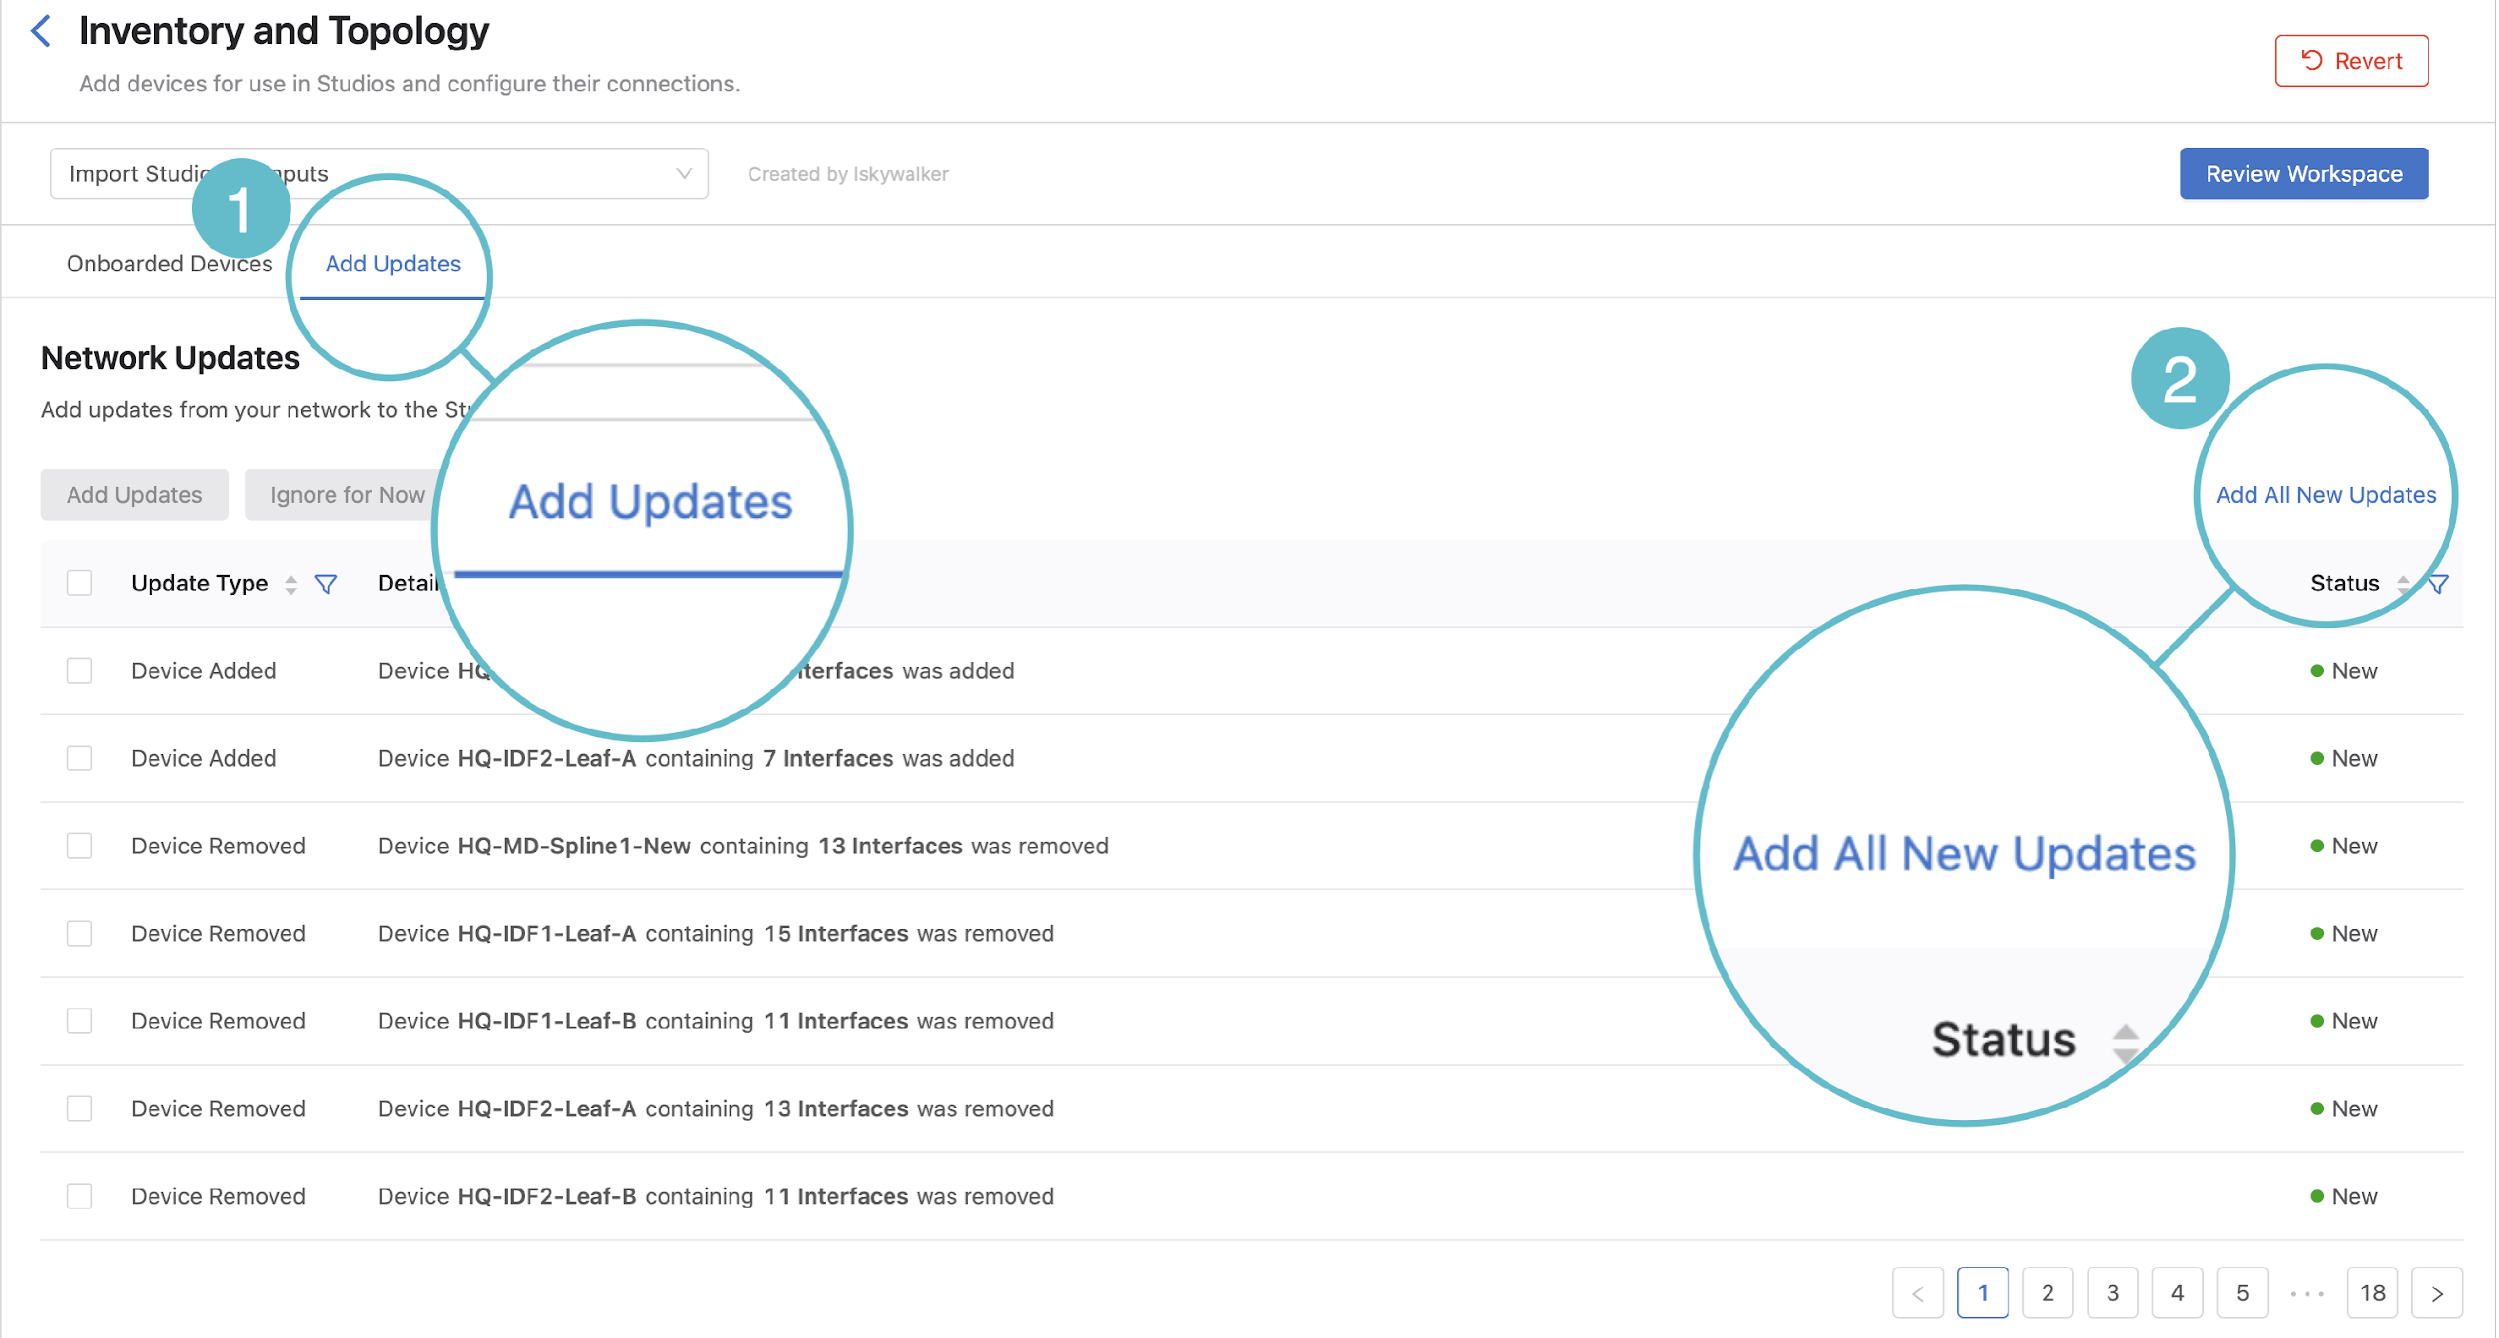Click the pagination ellipsis to jump pages
This screenshot has width=2499, height=1338.
[x=2307, y=1293]
